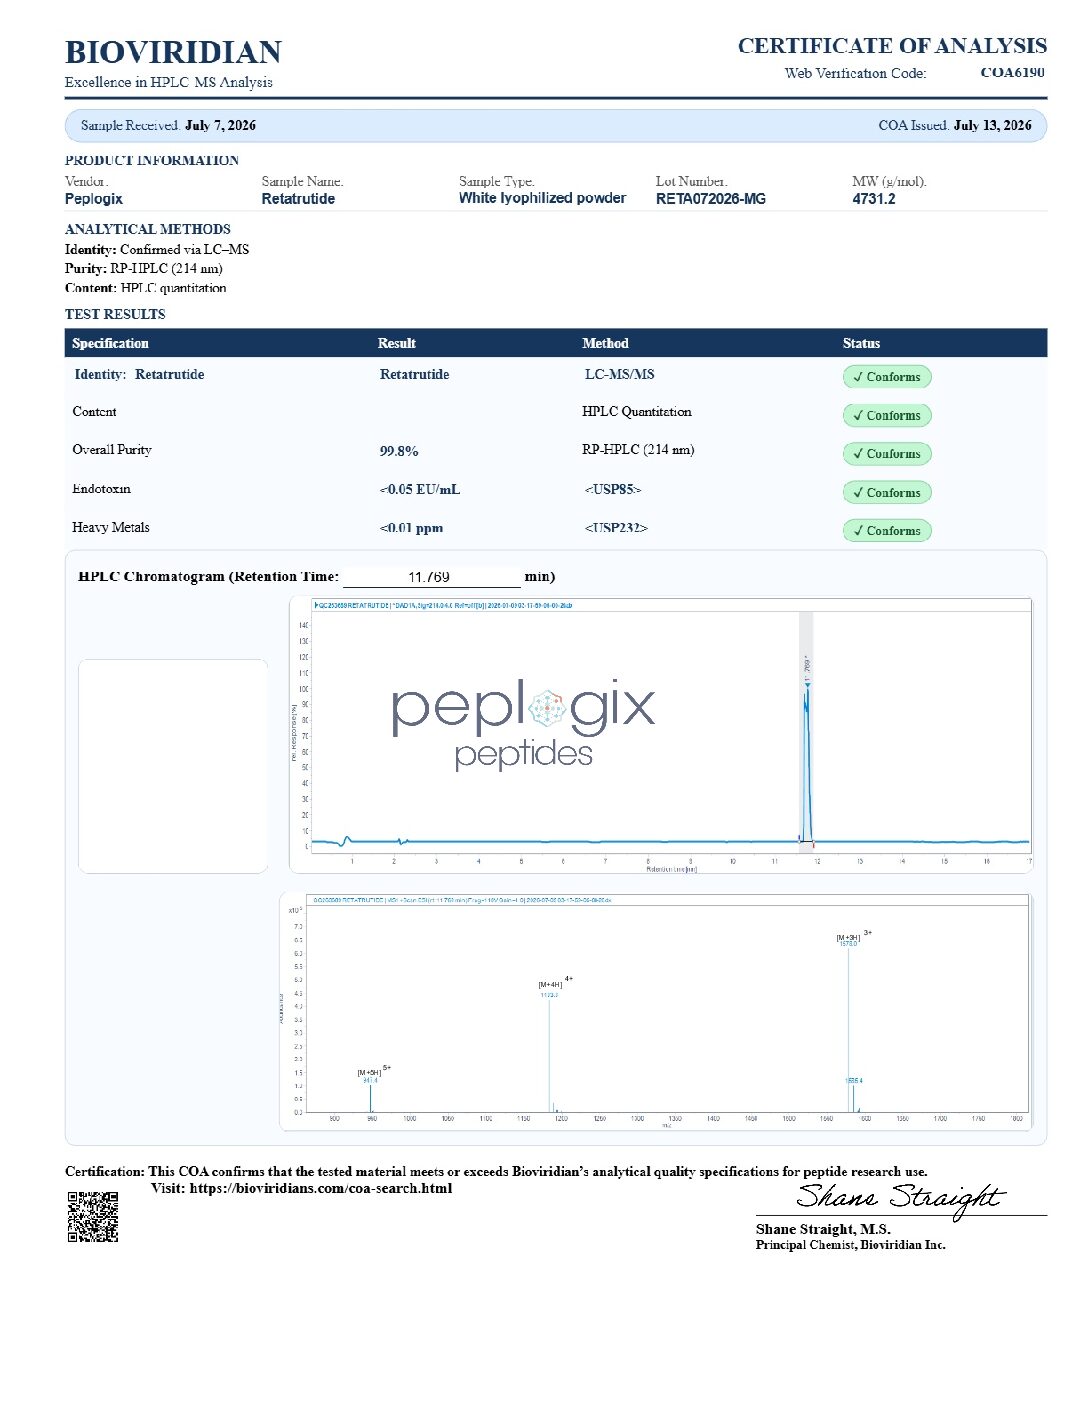Click the vendor name Peplogix
This screenshot has height=1408, width=1088.
[94, 199]
